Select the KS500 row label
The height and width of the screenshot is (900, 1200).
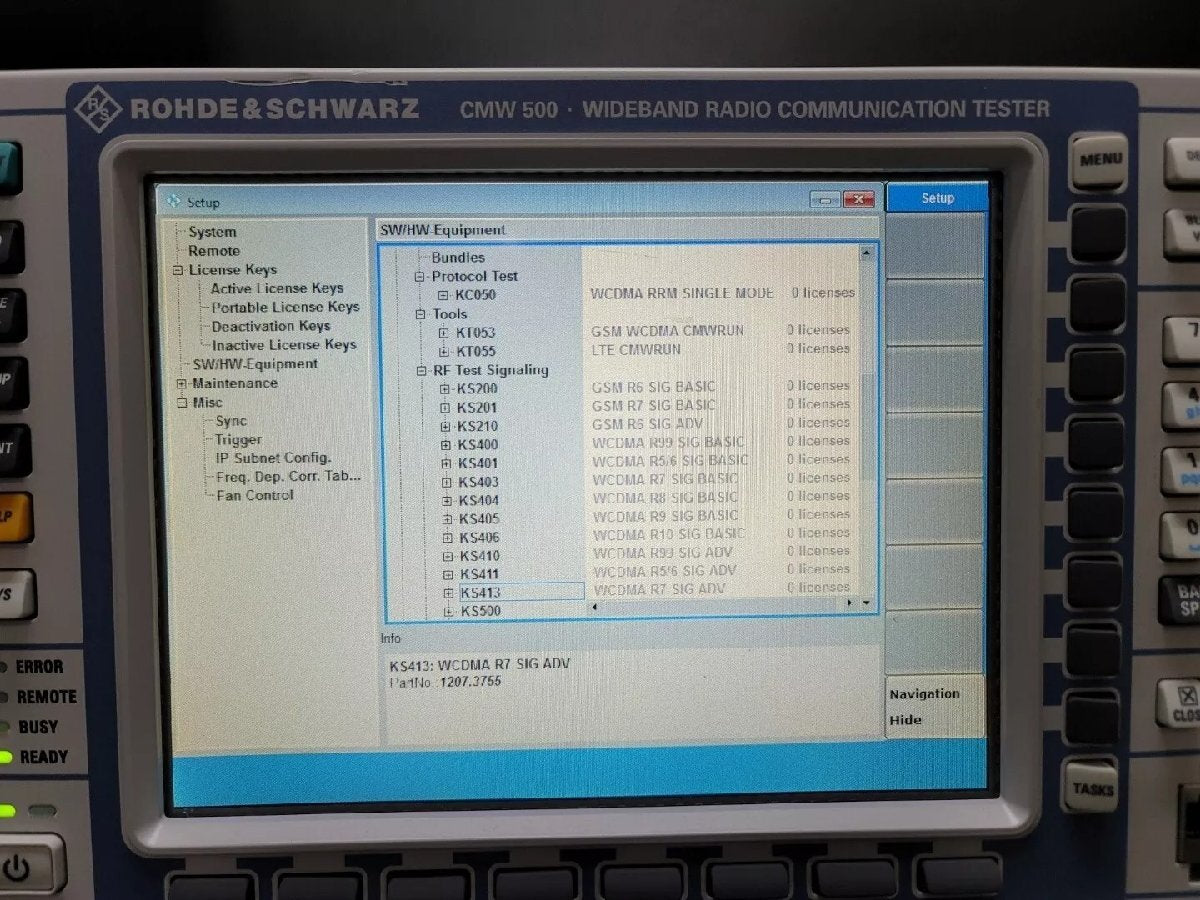click(481, 611)
